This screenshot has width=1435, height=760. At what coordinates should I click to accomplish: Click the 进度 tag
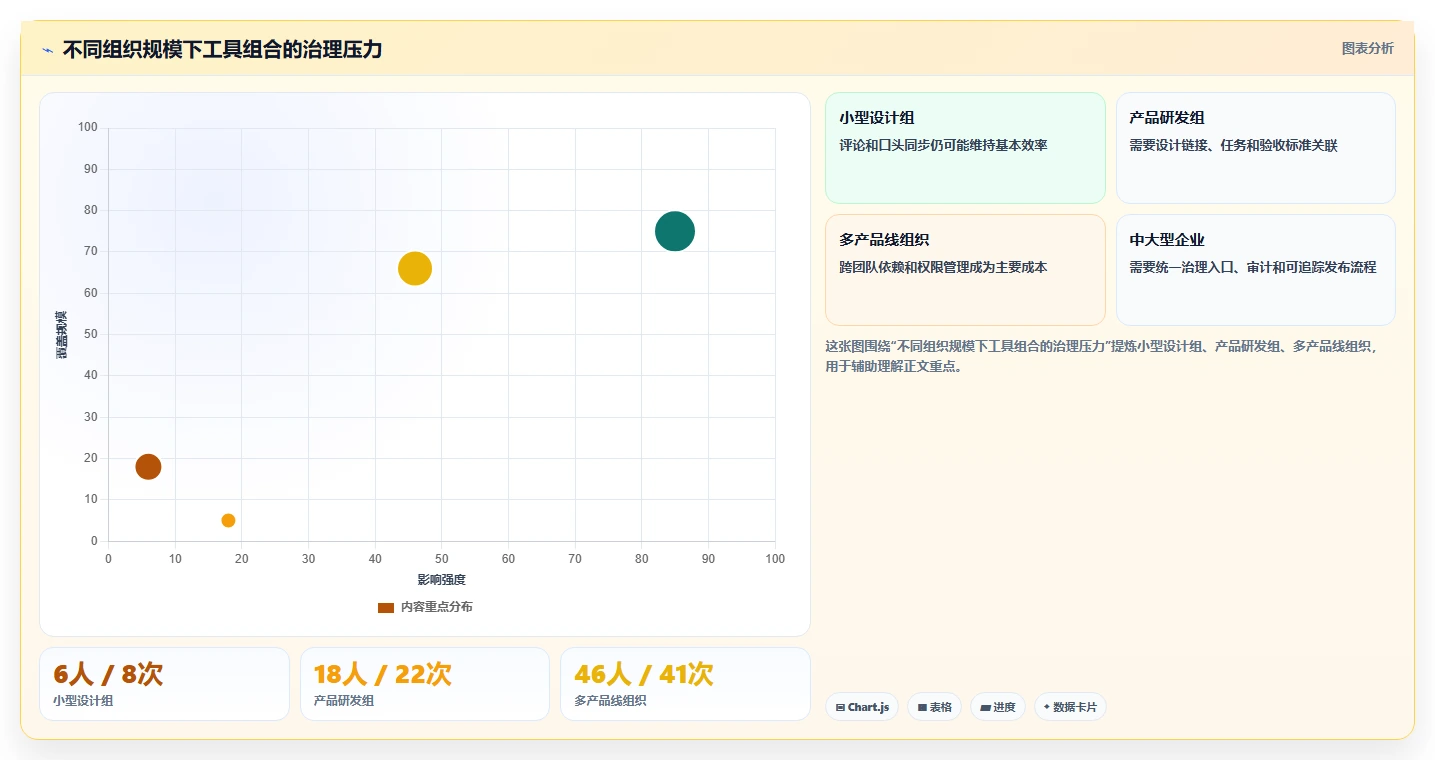point(998,707)
